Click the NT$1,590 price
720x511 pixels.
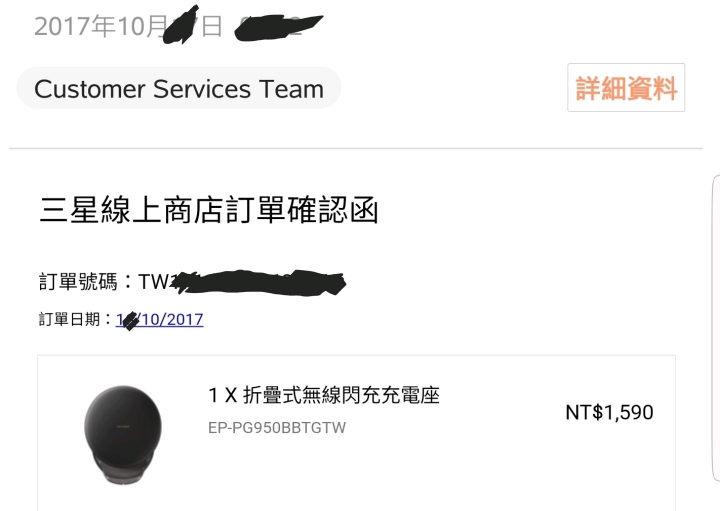(609, 412)
